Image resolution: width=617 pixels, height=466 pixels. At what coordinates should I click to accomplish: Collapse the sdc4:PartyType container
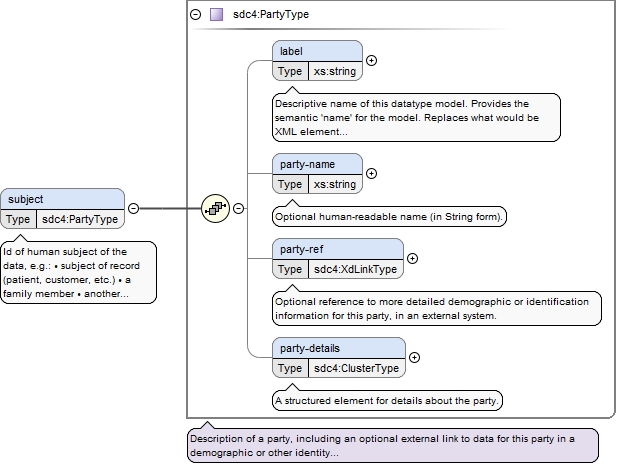point(196,15)
